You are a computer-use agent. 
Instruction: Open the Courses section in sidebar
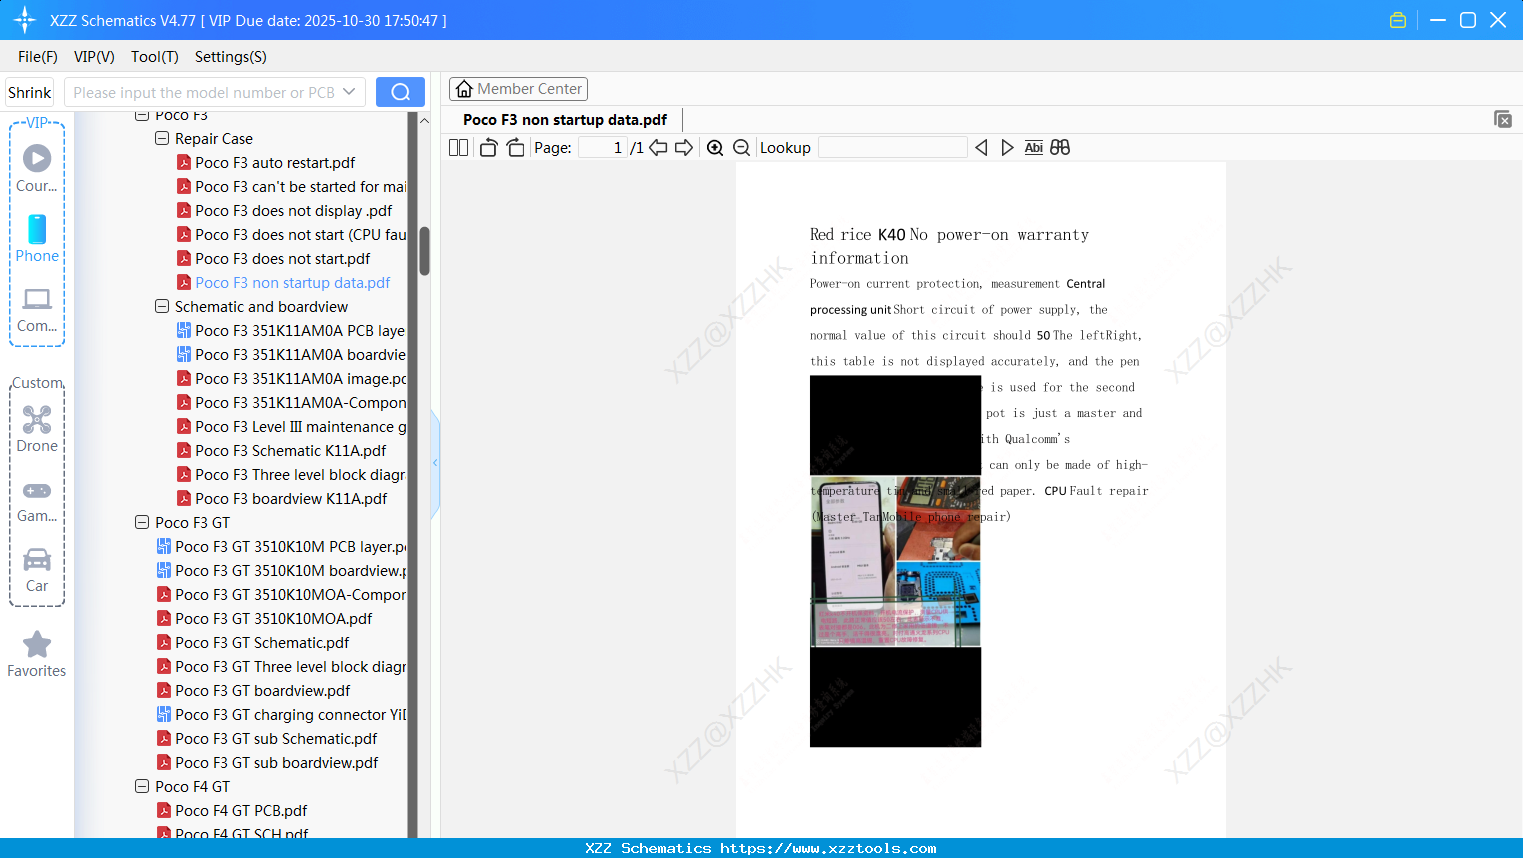click(37, 168)
